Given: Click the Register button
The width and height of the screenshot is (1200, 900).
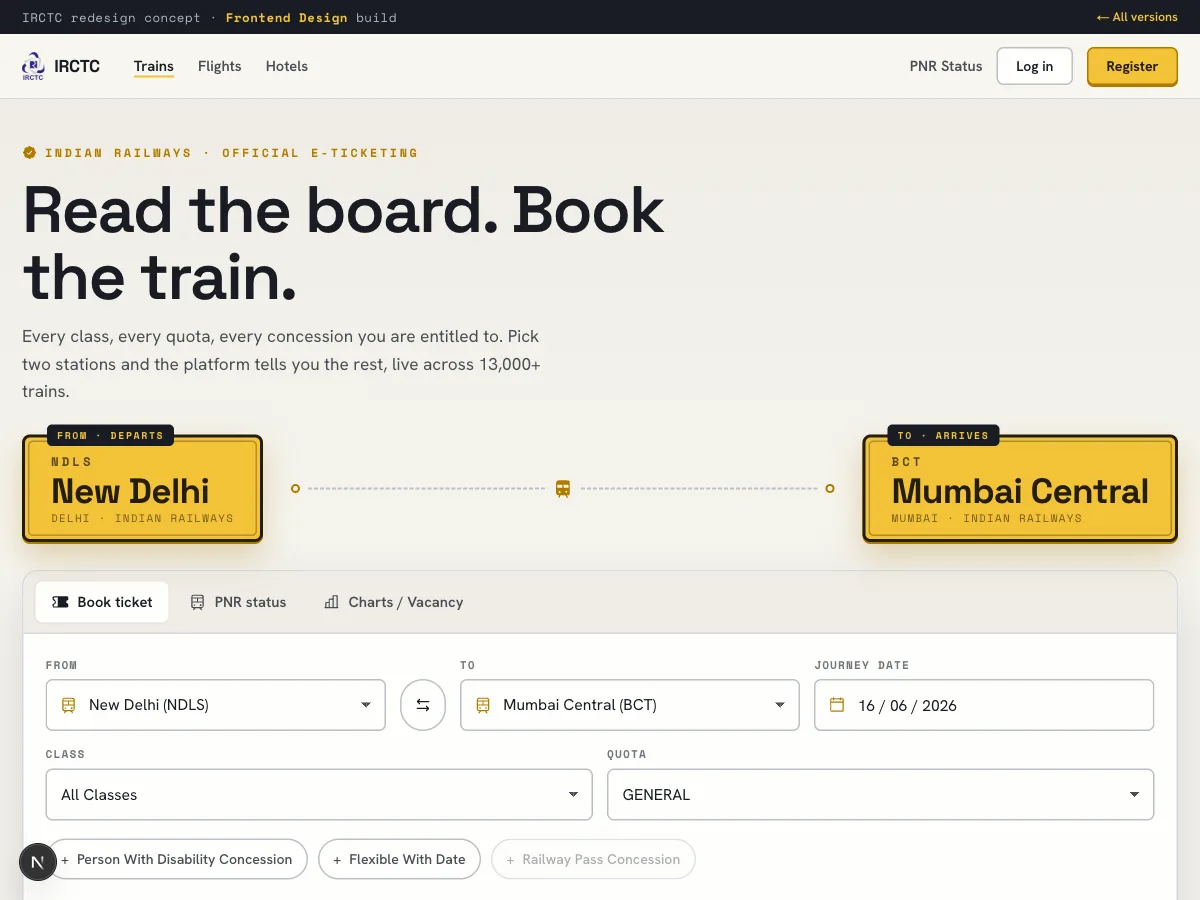Looking at the screenshot, I should coord(1132,66).
